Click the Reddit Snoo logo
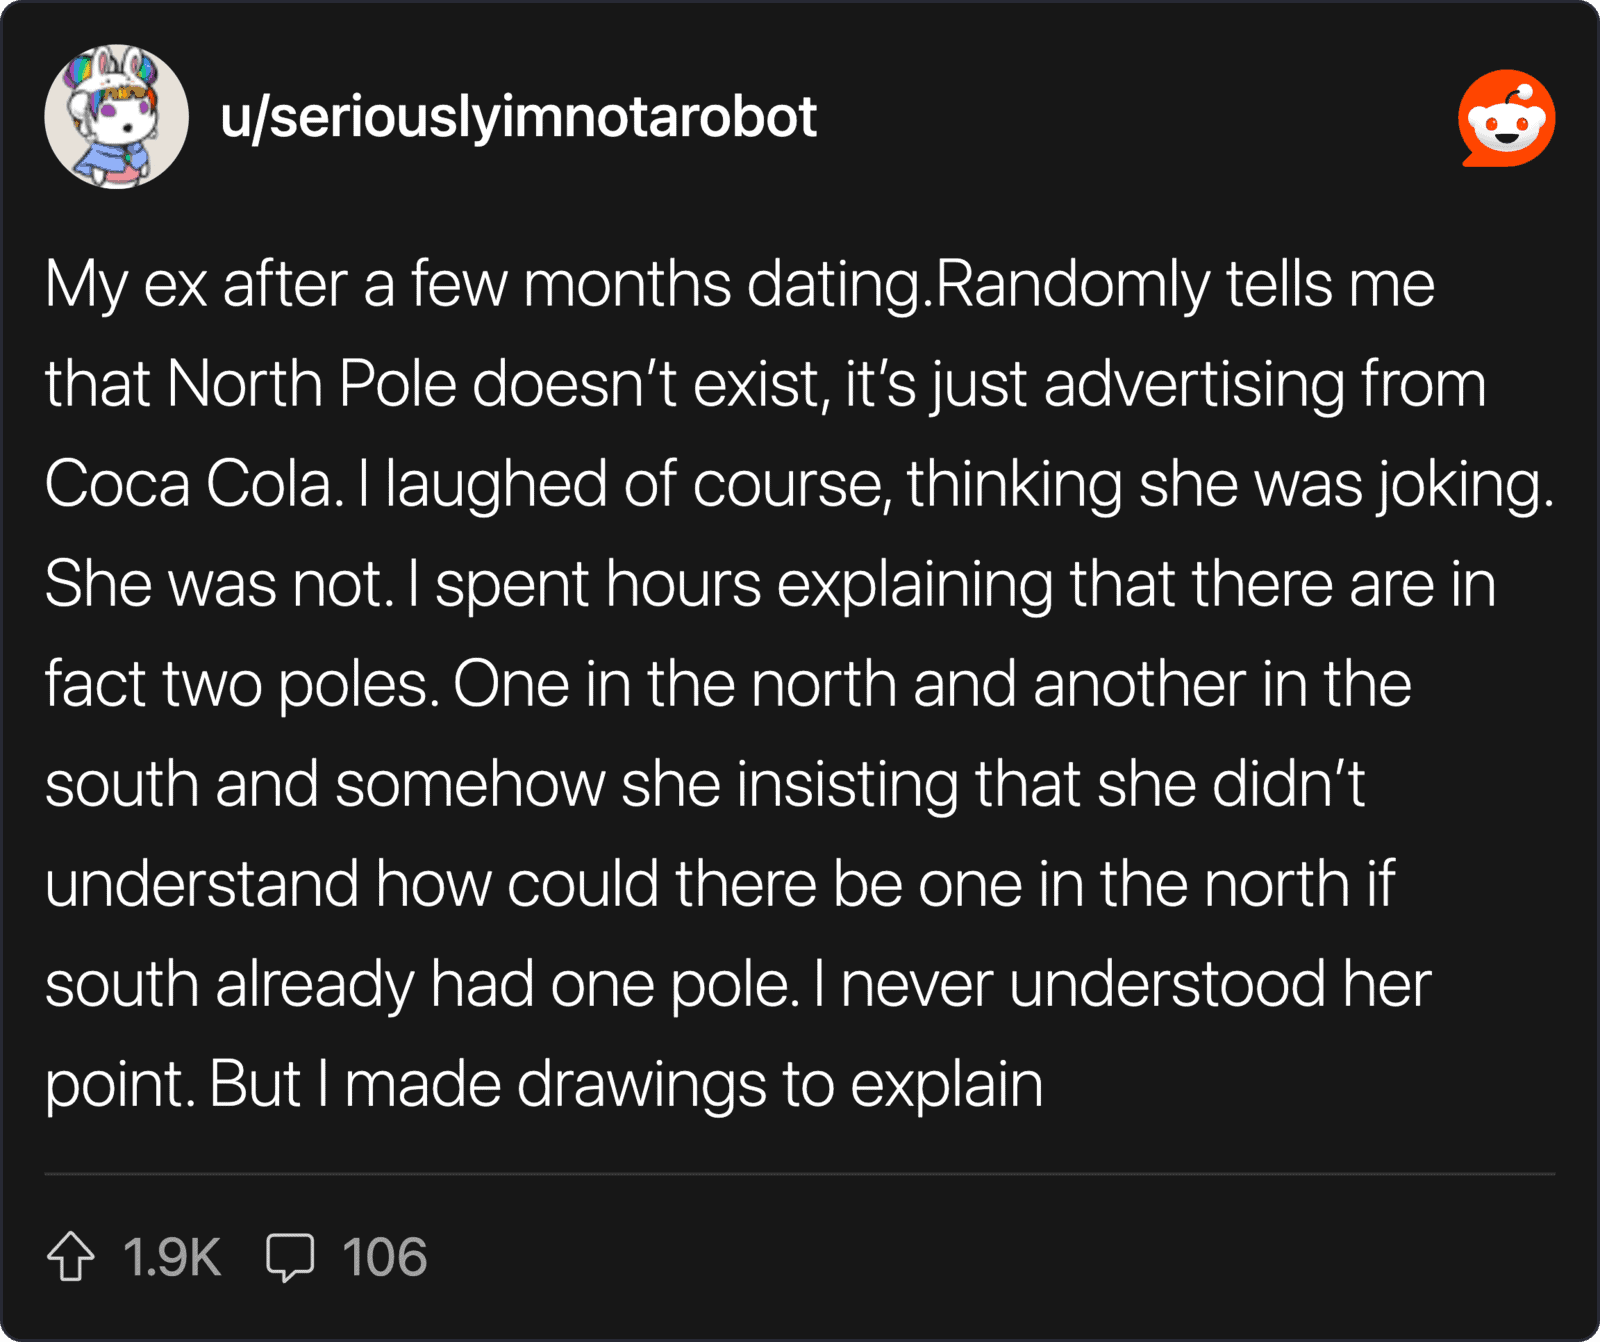The height and width of the screenshot is (1342, 1600). pyautogui.click(x=1507, y=118)
